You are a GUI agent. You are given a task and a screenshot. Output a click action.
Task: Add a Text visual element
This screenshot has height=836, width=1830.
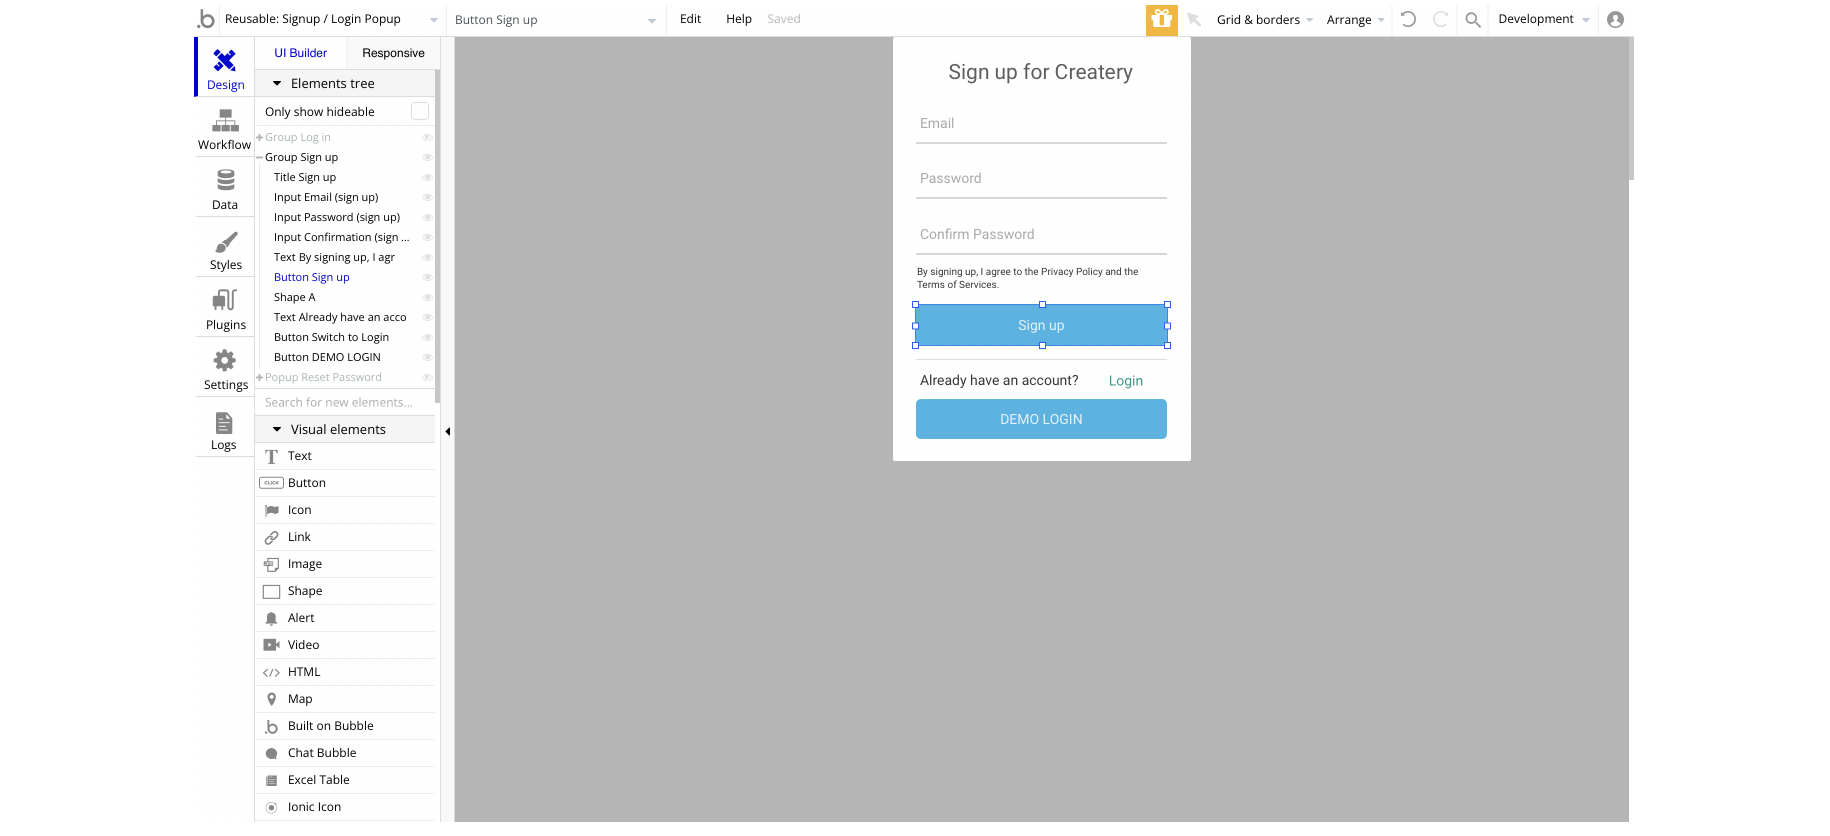346,456
